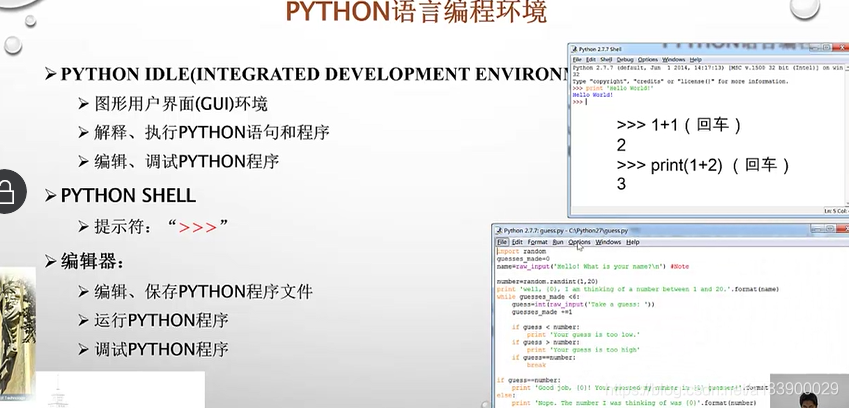Screen dimensions: 849x408
Task: Click the 'else:' line in editor
Action: tap(505, 396)
